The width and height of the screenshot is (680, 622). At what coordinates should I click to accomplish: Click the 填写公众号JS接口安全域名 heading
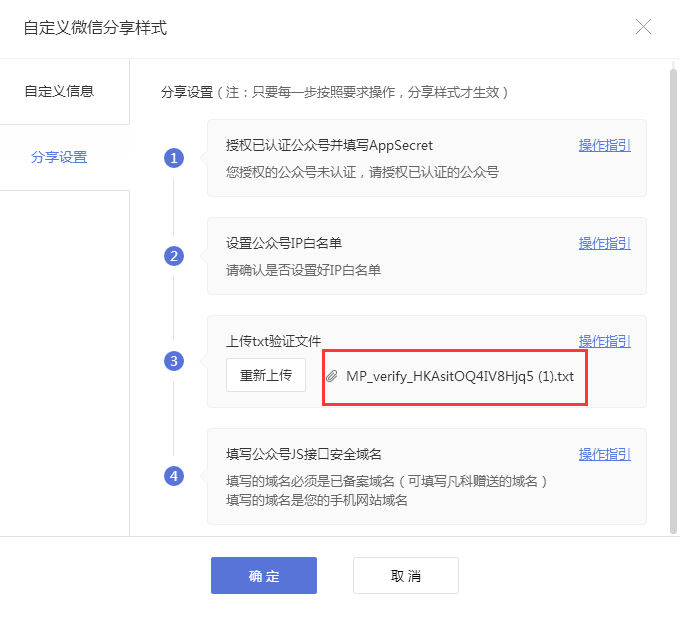click(x=304, y=454)
